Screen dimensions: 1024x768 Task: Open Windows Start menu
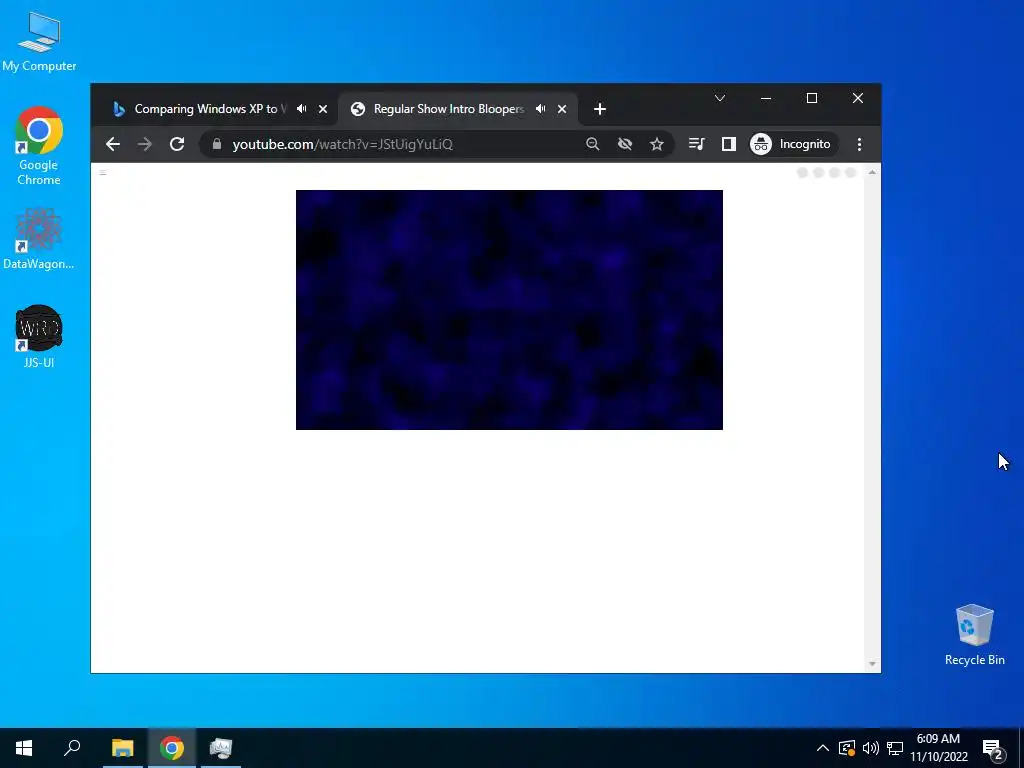click(x=24, y=748)
